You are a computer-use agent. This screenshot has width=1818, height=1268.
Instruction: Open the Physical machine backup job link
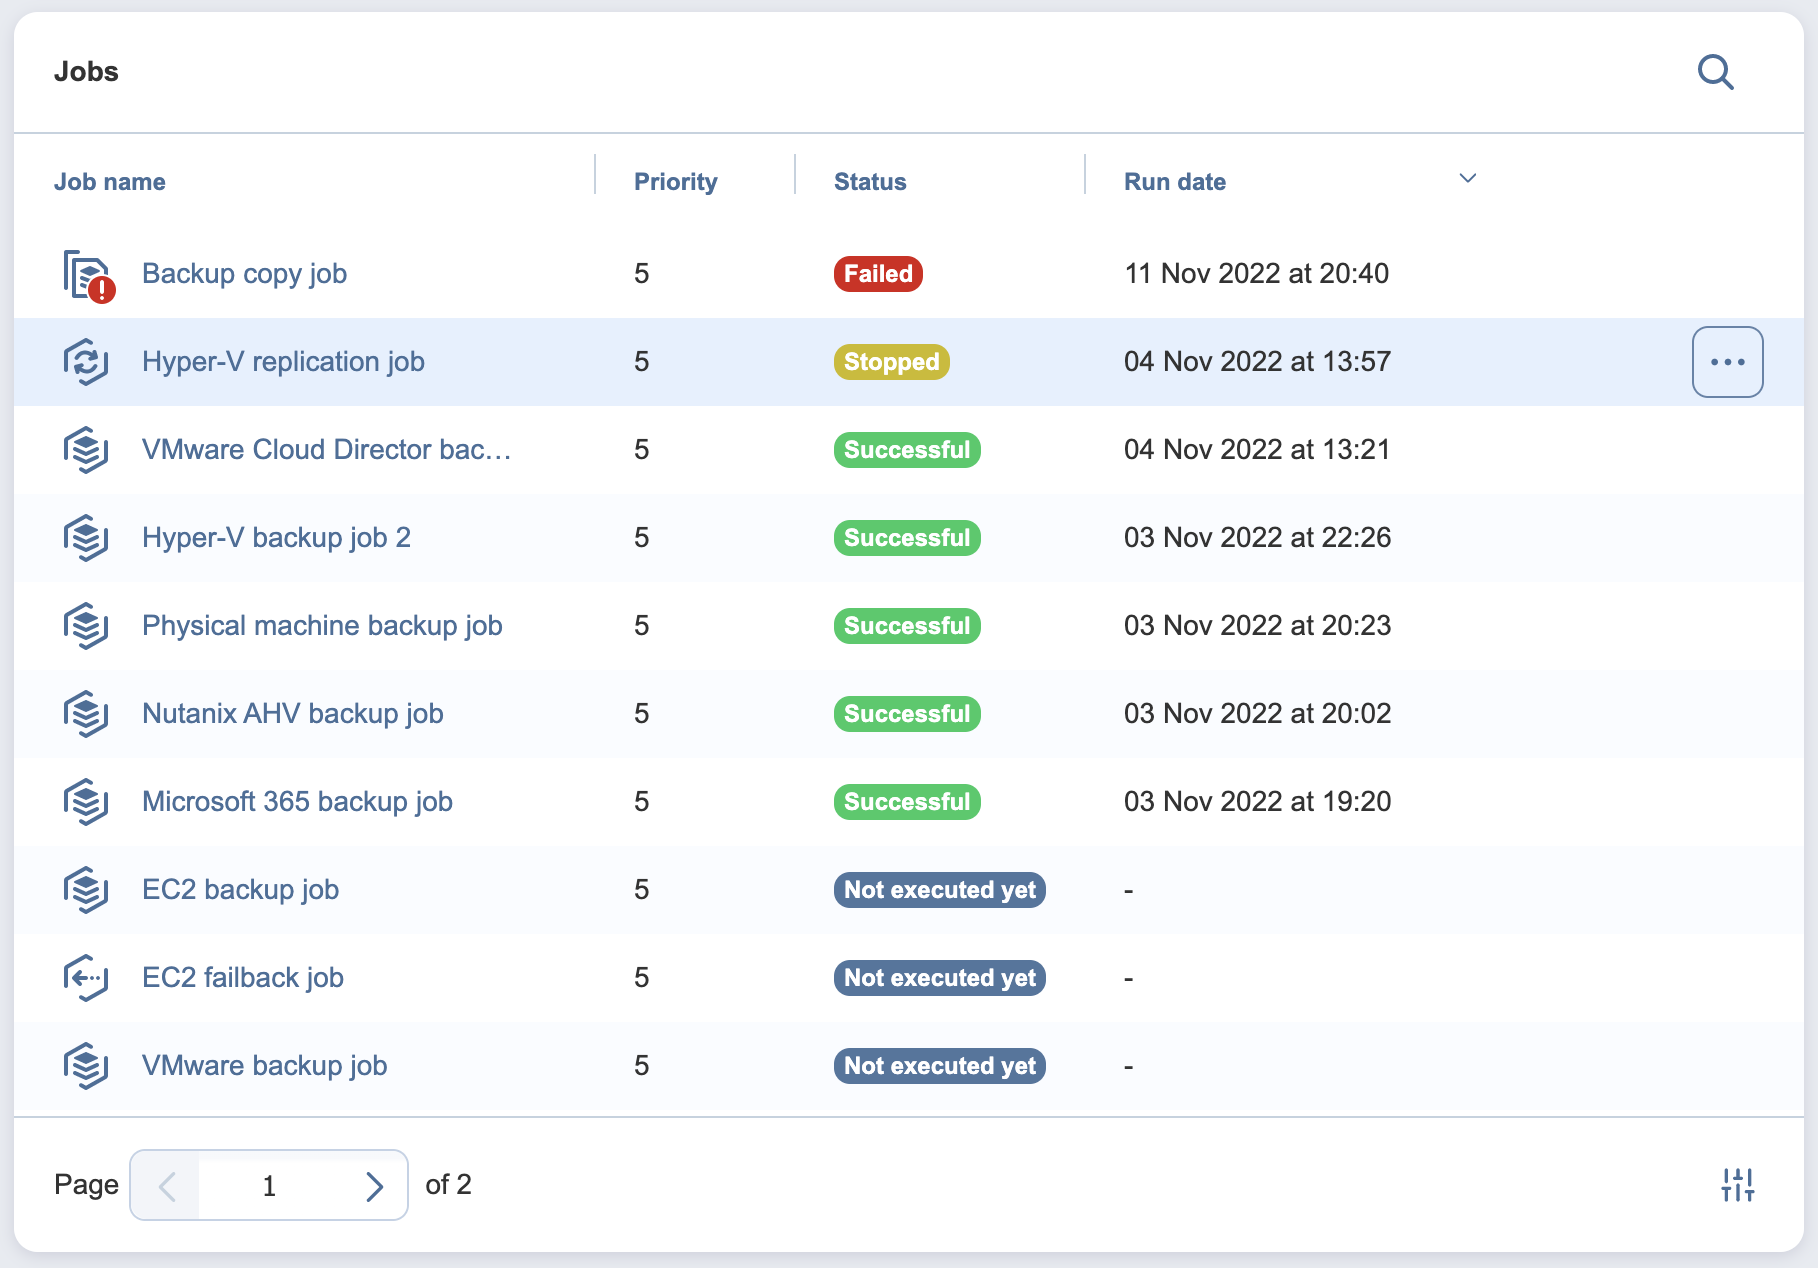322,626
